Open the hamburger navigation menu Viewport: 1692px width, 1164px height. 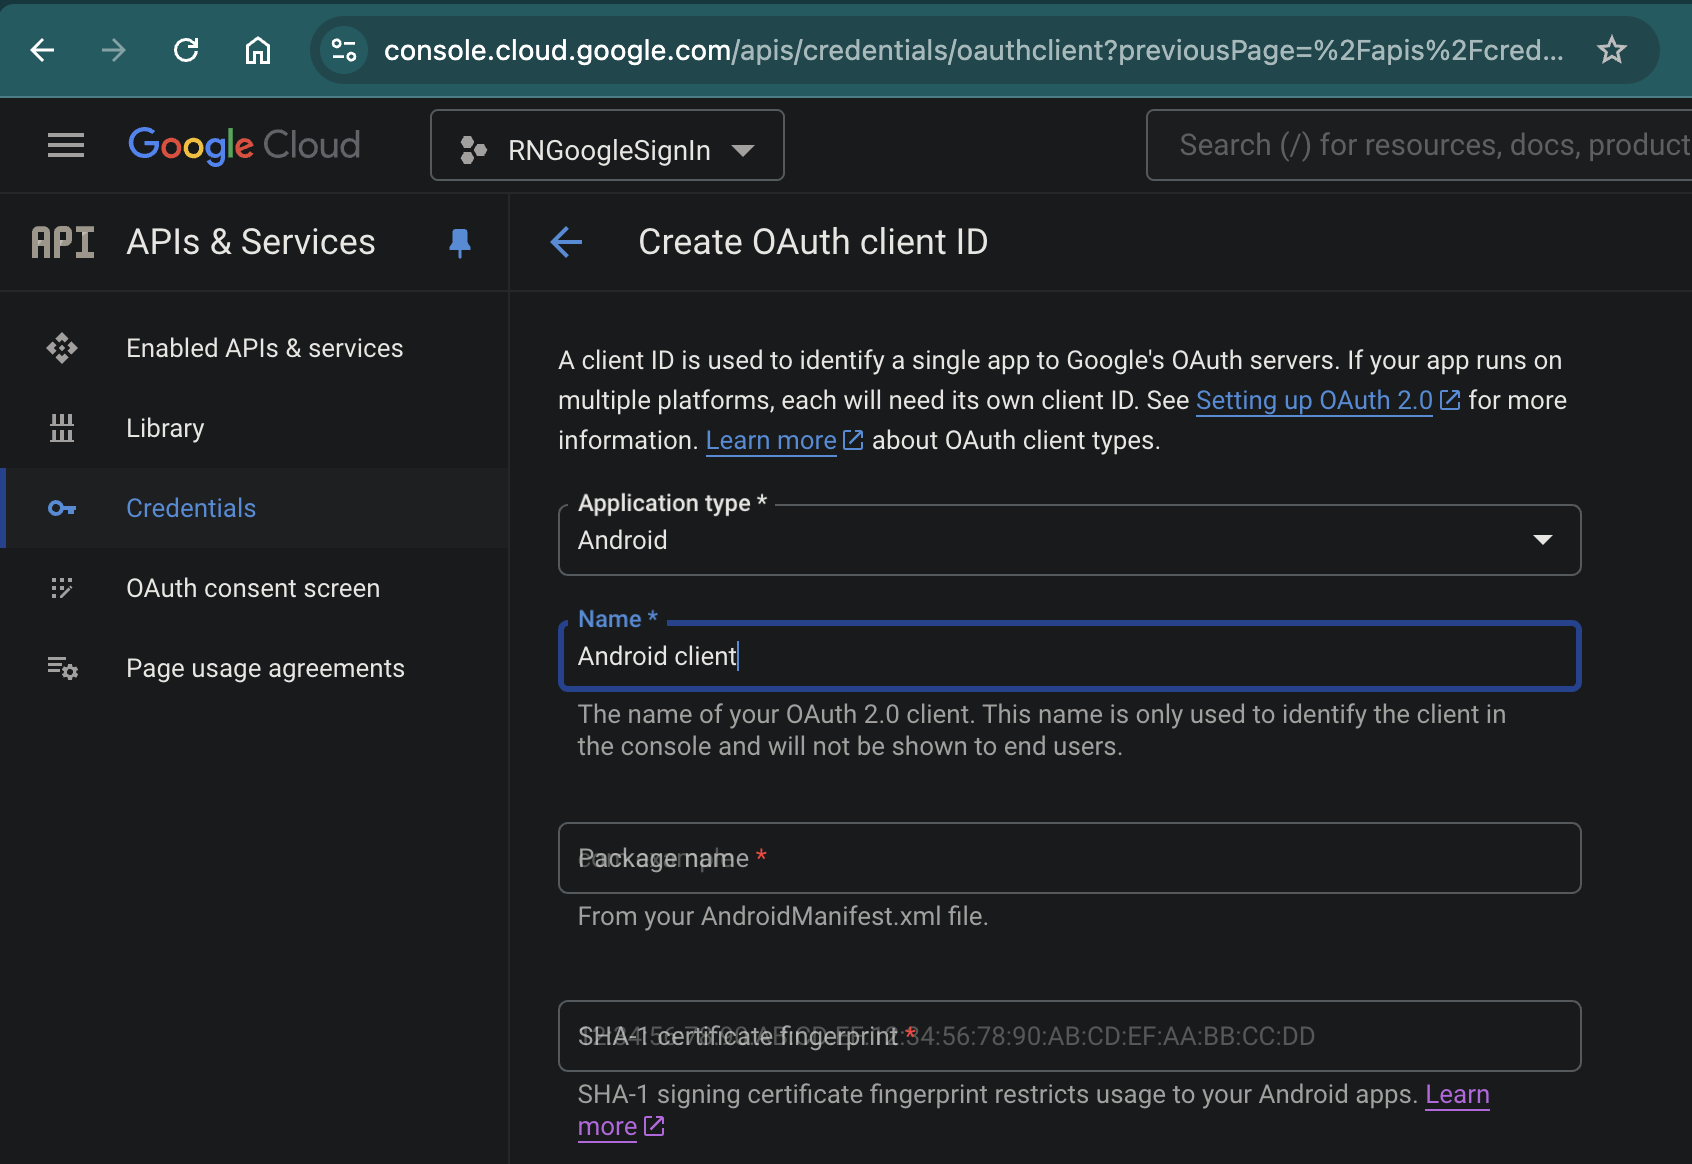pos(66,146)
